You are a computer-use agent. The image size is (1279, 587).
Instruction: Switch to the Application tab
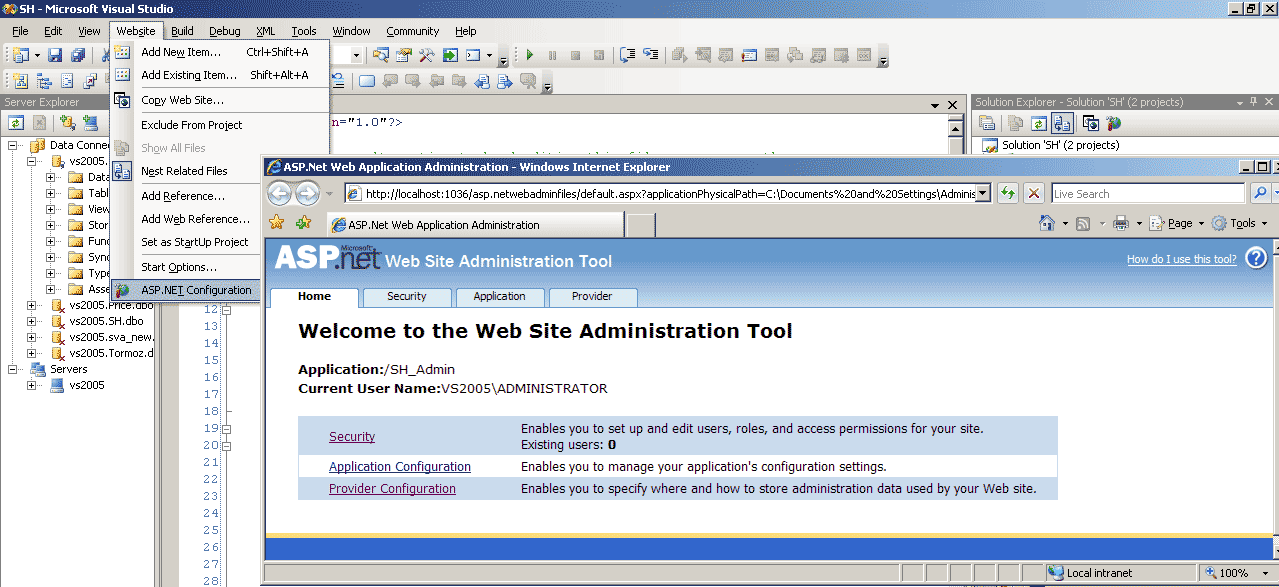click(500, 297)
